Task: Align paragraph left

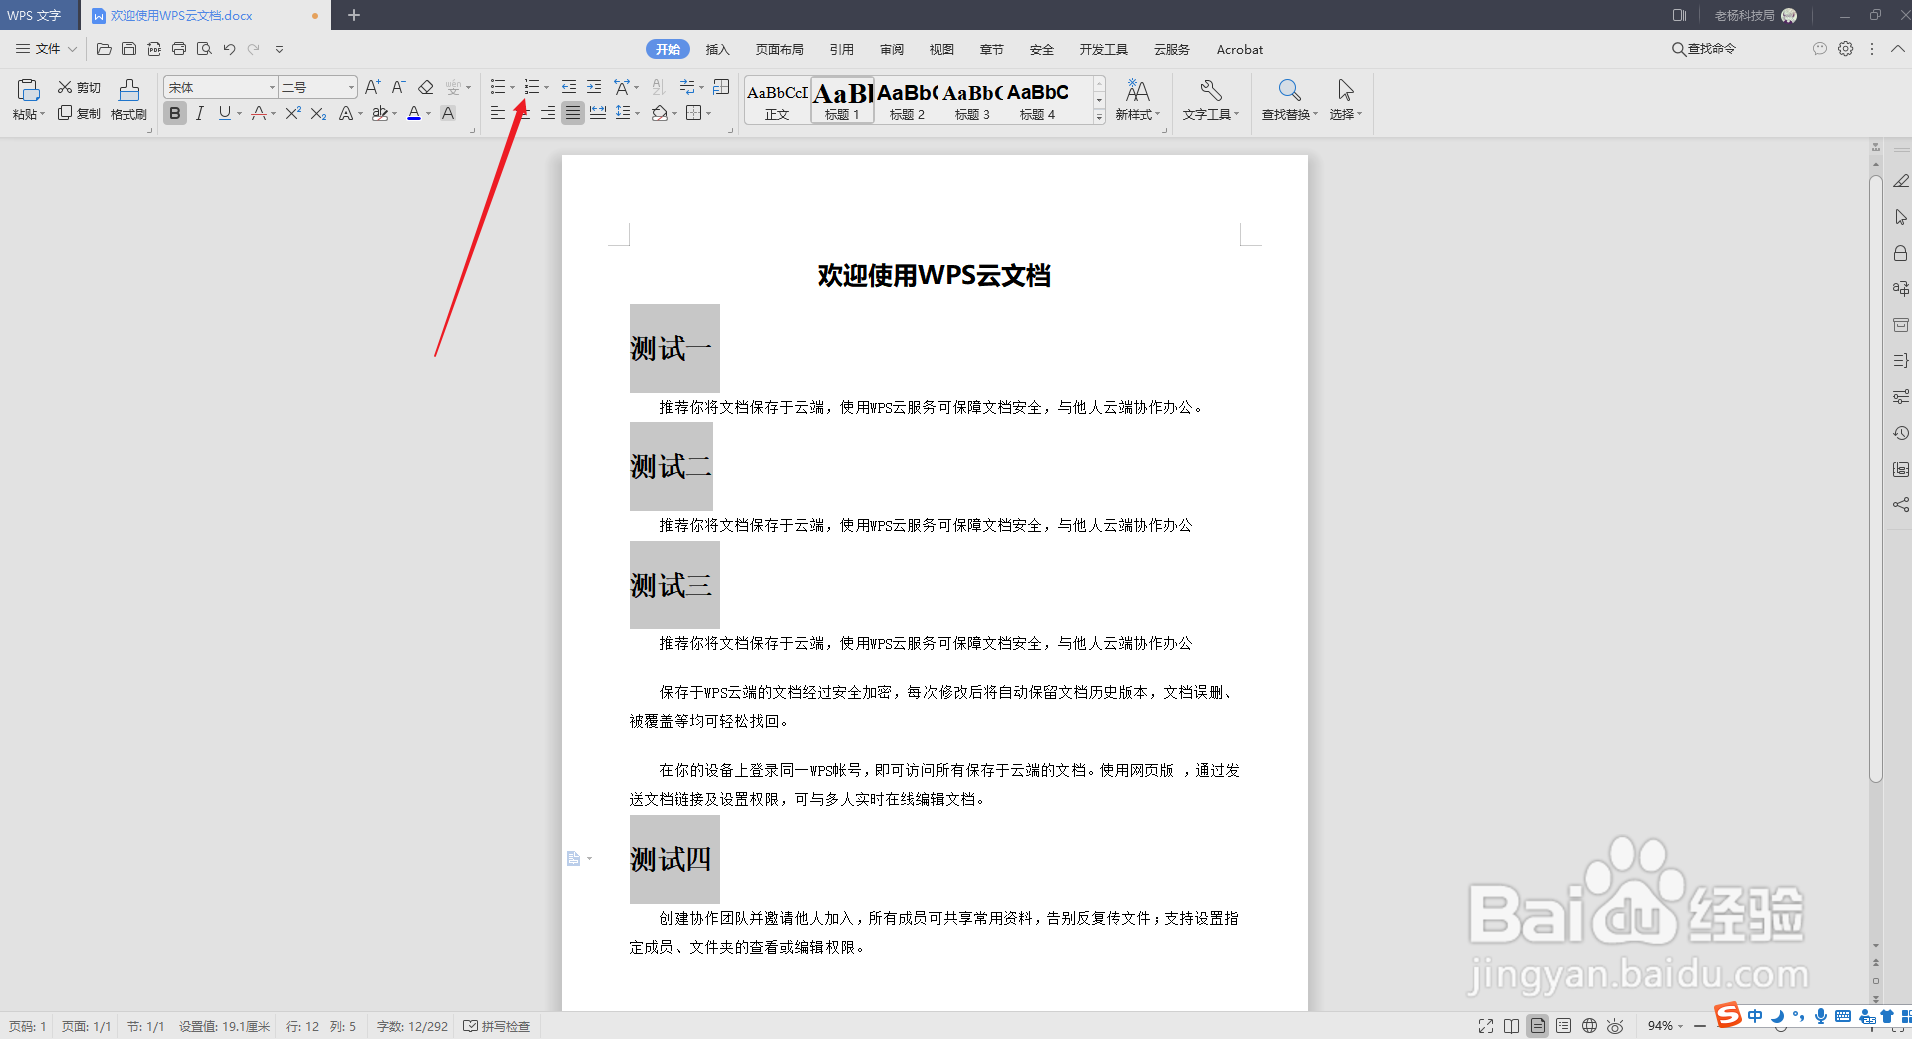Action: [x=498, y=113]
